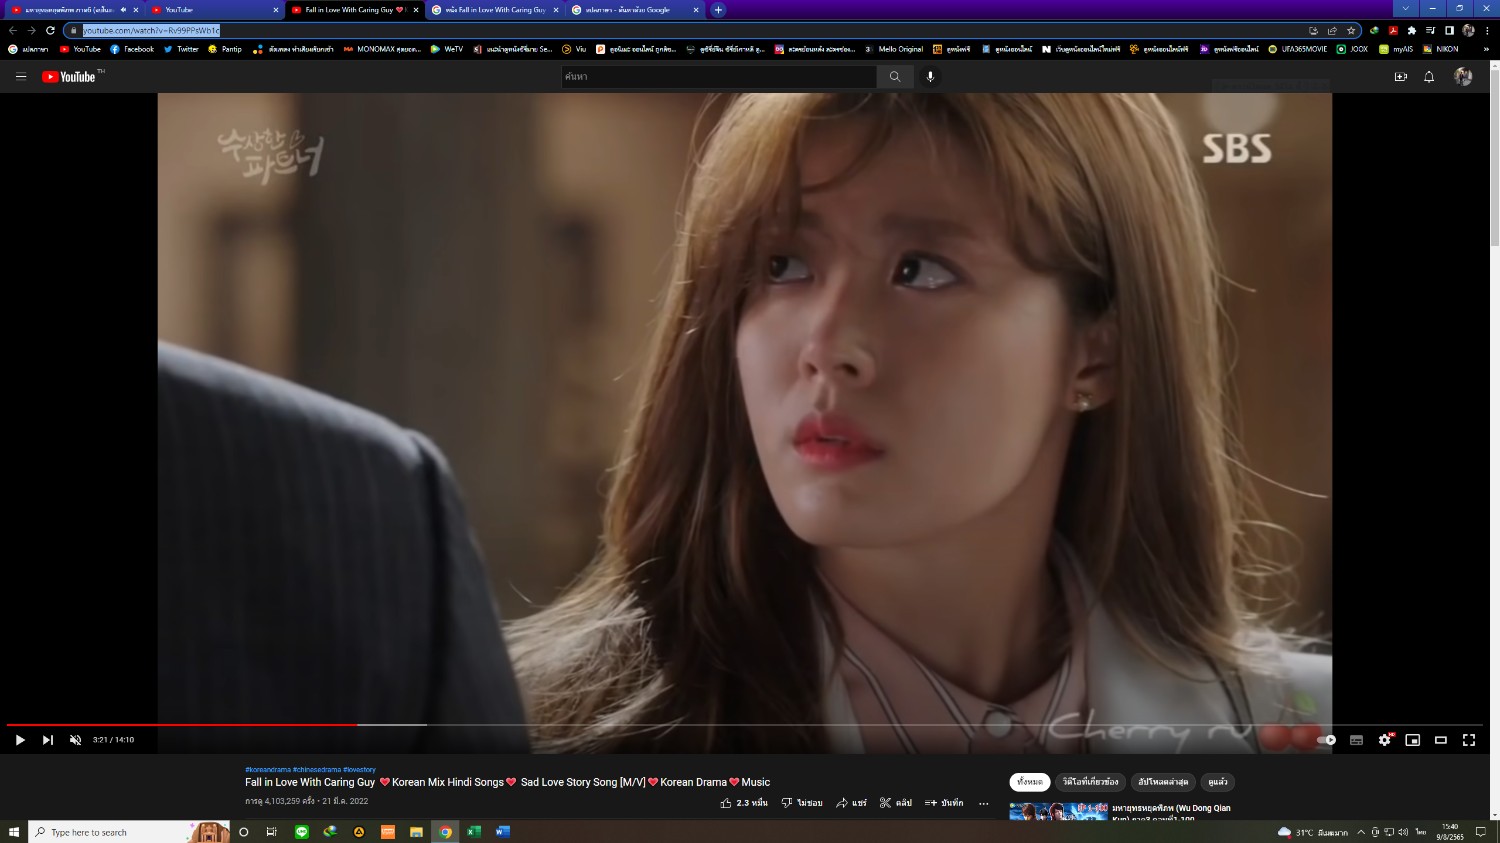Click the browser back arrow
This screenshot has width=1500, height=843.
(x=13, y=30)
